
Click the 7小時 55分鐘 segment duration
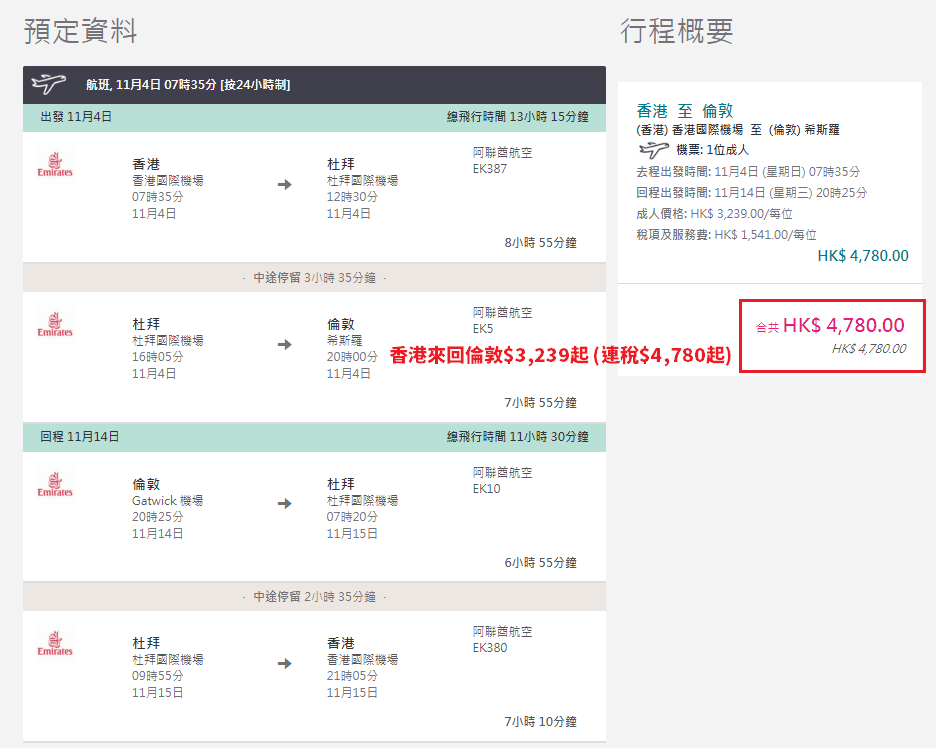pos(540,402)
